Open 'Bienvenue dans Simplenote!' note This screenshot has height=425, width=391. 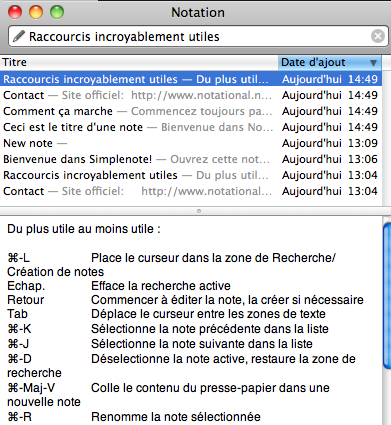click(191, 159)
